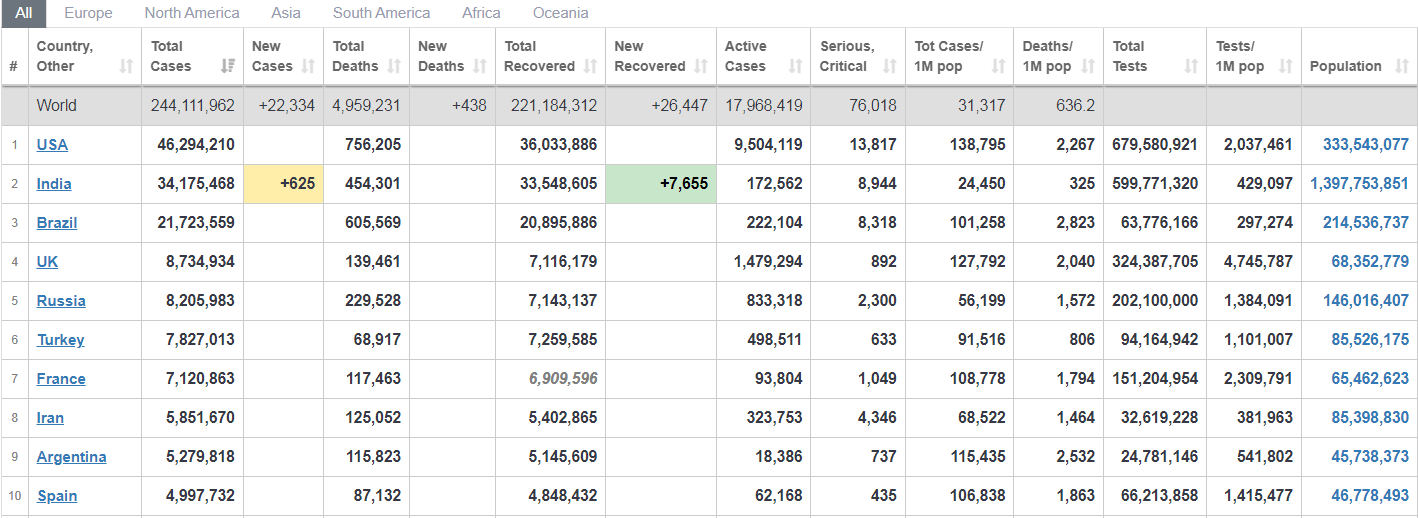Click sort icon beside New Deaths header
Image resolution: width=1418 pixels, height=518 pixels.
click(480, 66)
